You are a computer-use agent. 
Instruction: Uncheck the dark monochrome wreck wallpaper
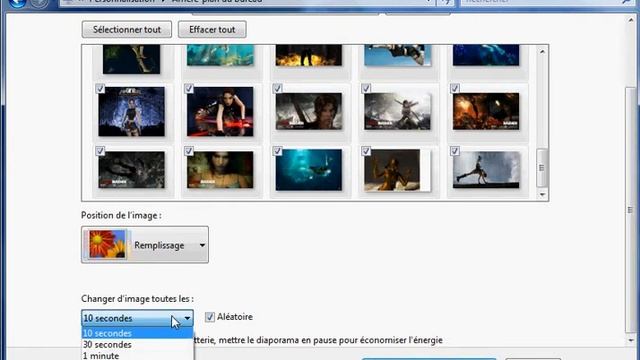tap(100, 151)
